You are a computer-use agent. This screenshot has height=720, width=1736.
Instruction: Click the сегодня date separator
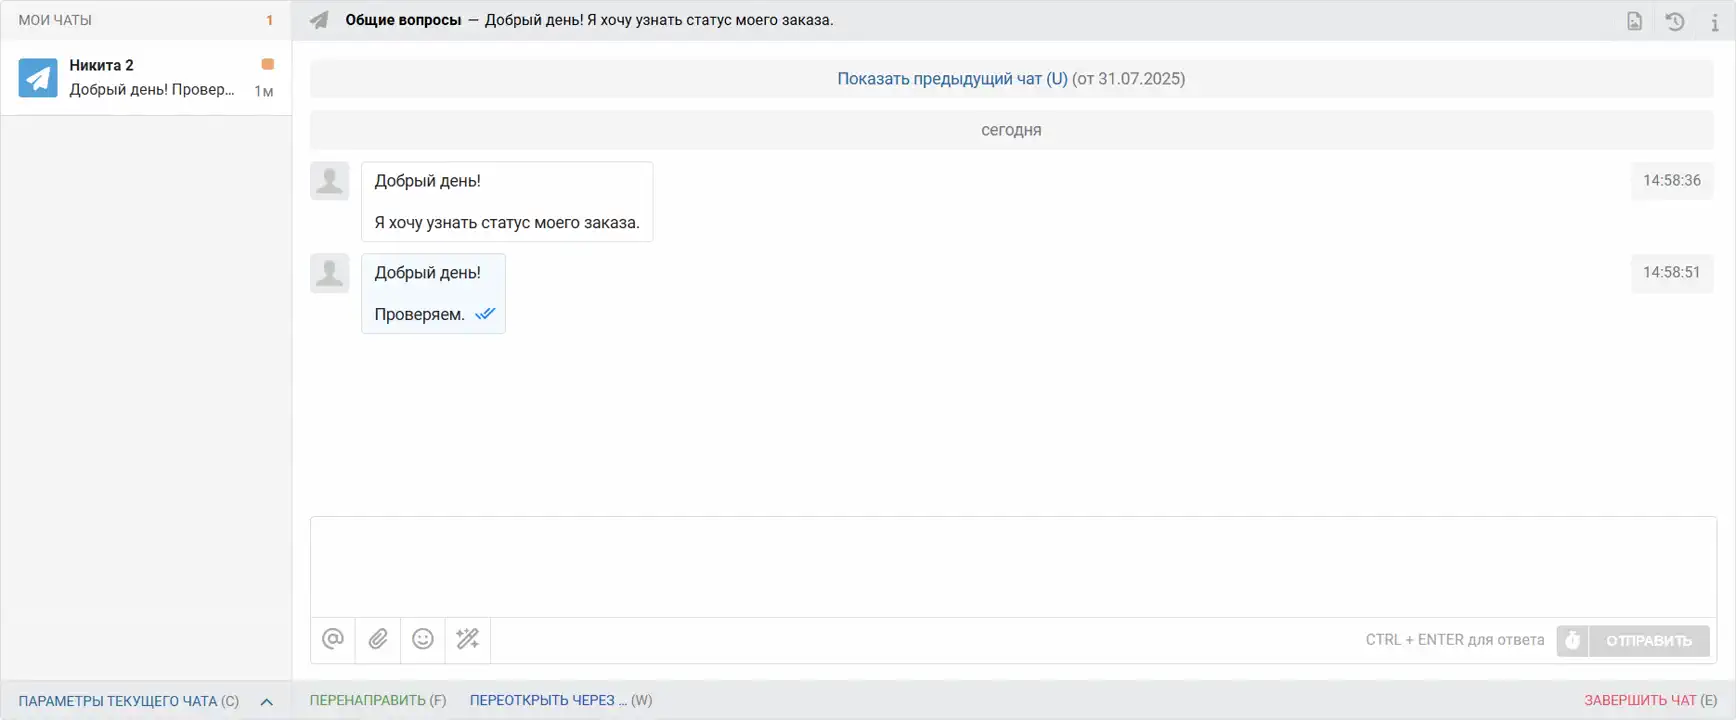(x=1011, y=130)
